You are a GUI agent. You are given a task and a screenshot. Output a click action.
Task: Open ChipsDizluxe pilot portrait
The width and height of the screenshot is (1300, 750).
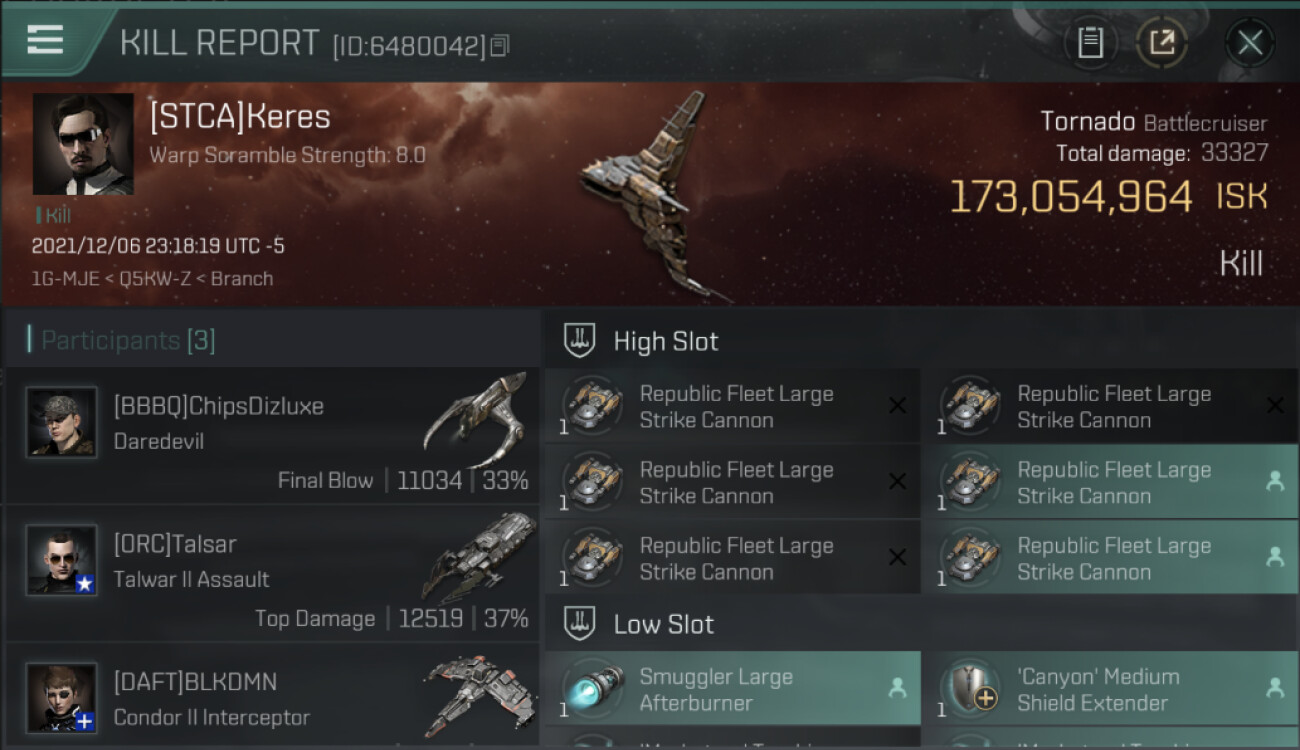click(62, 422)
